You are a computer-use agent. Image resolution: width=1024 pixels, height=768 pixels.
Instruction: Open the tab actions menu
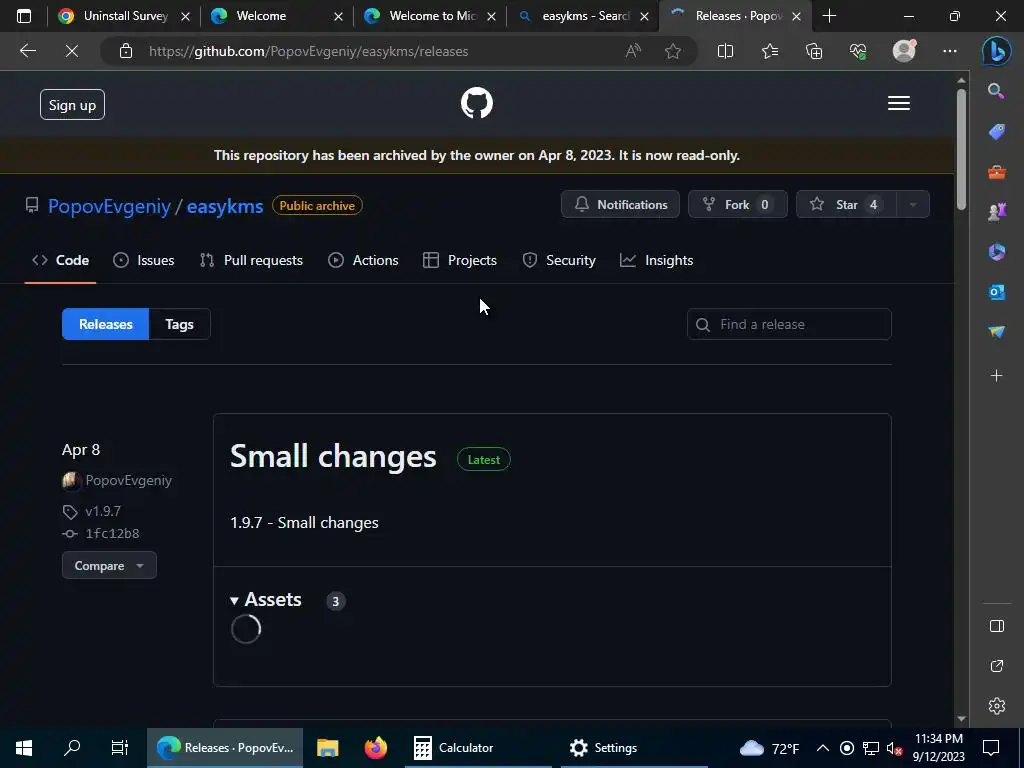point(24,16)
